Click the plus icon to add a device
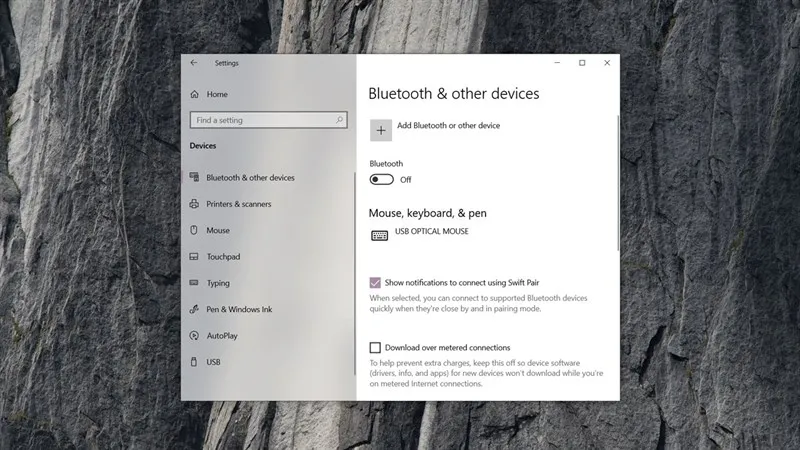The width and height of the screenshot is (800, 450). coord(381,130)
